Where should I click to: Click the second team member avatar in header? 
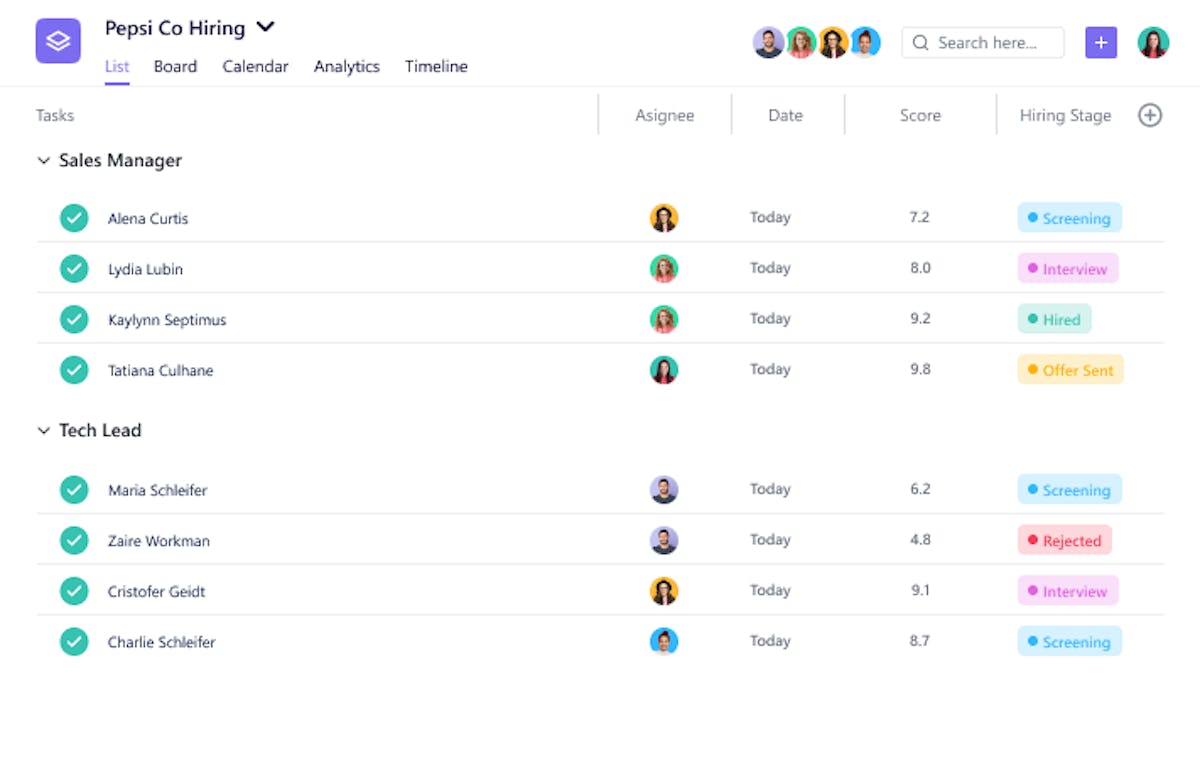pyautogui.click(x=801, y=42)
